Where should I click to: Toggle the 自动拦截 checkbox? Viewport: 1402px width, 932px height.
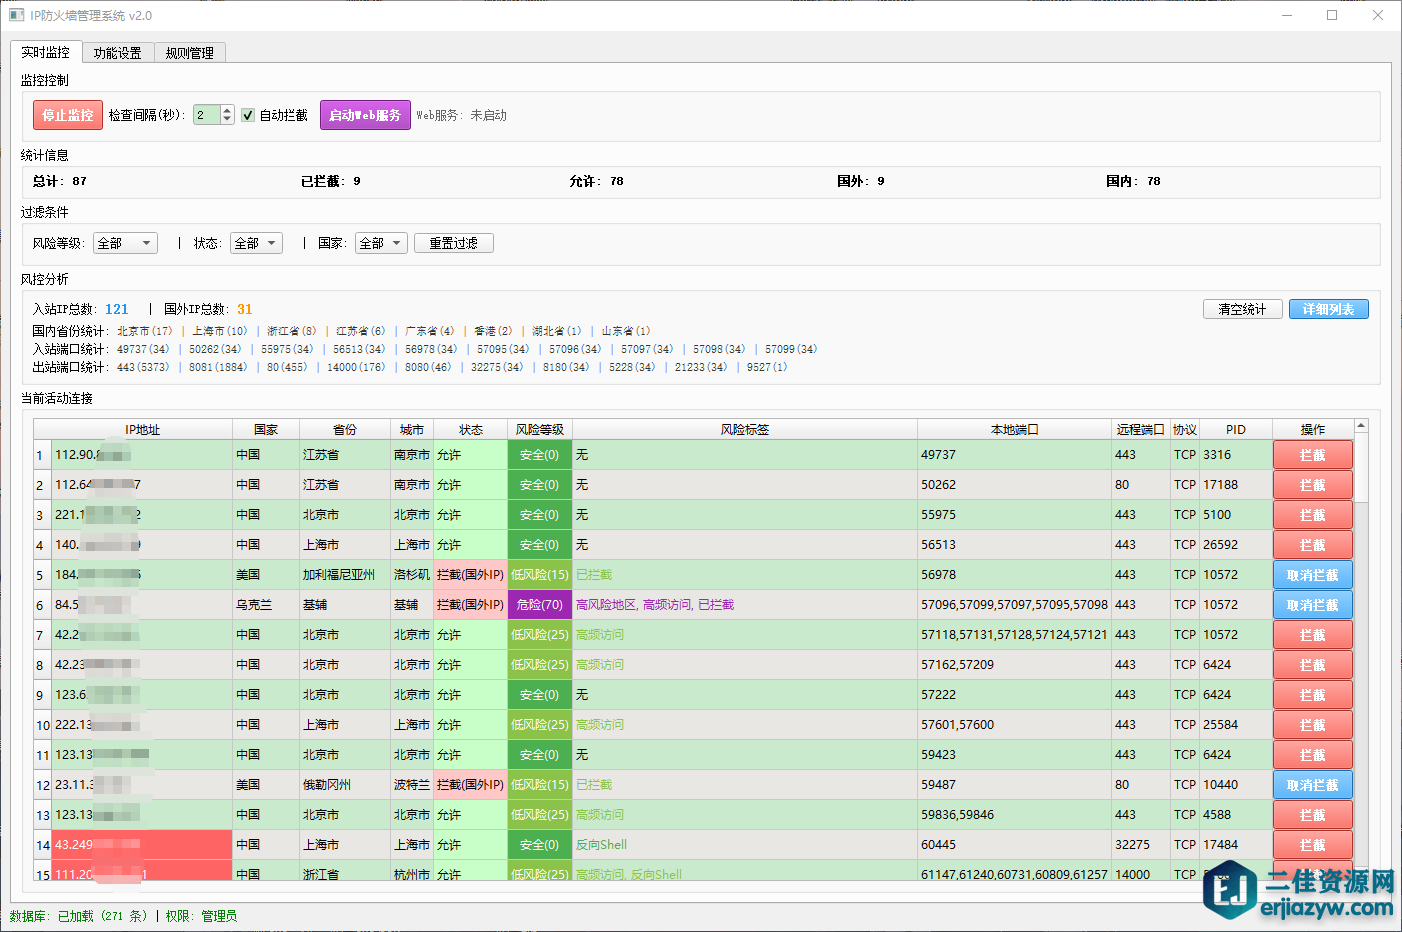click(248, 115)
